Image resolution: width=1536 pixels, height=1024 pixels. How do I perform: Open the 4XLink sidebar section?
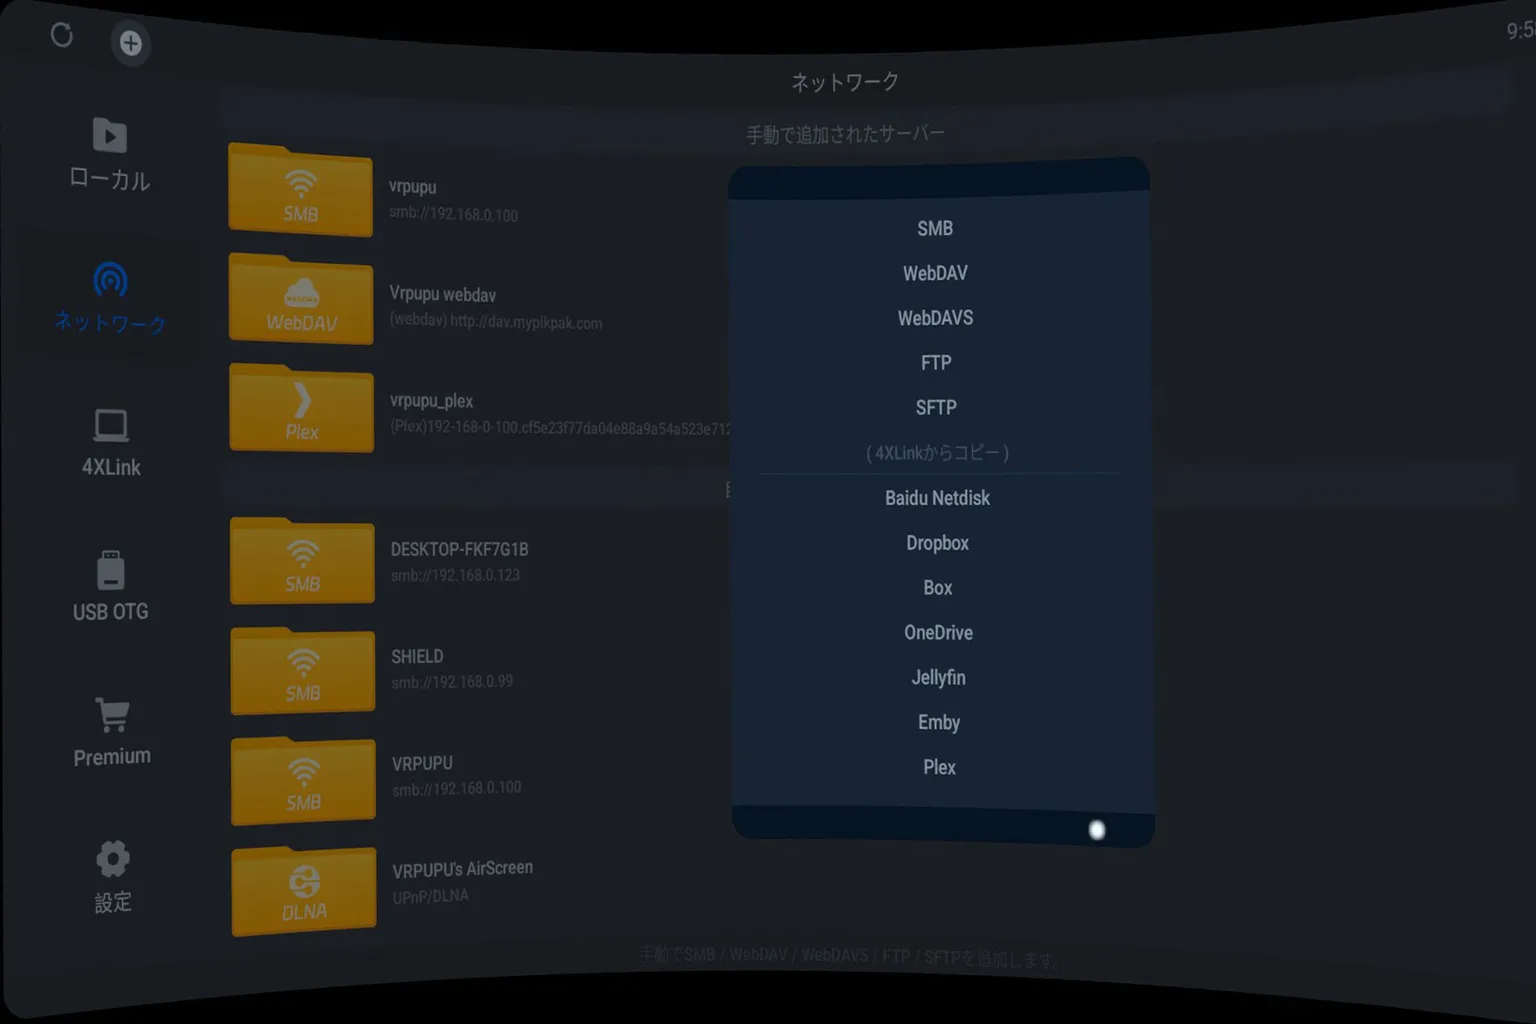point(111,443)
